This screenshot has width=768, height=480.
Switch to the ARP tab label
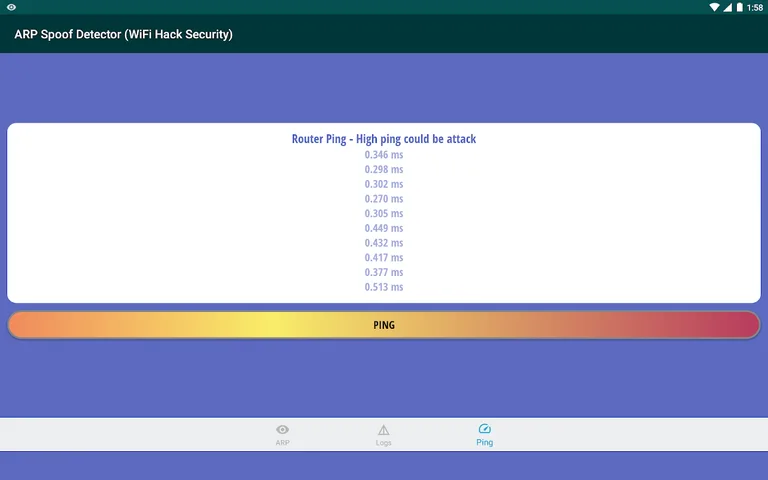[283, 442]
